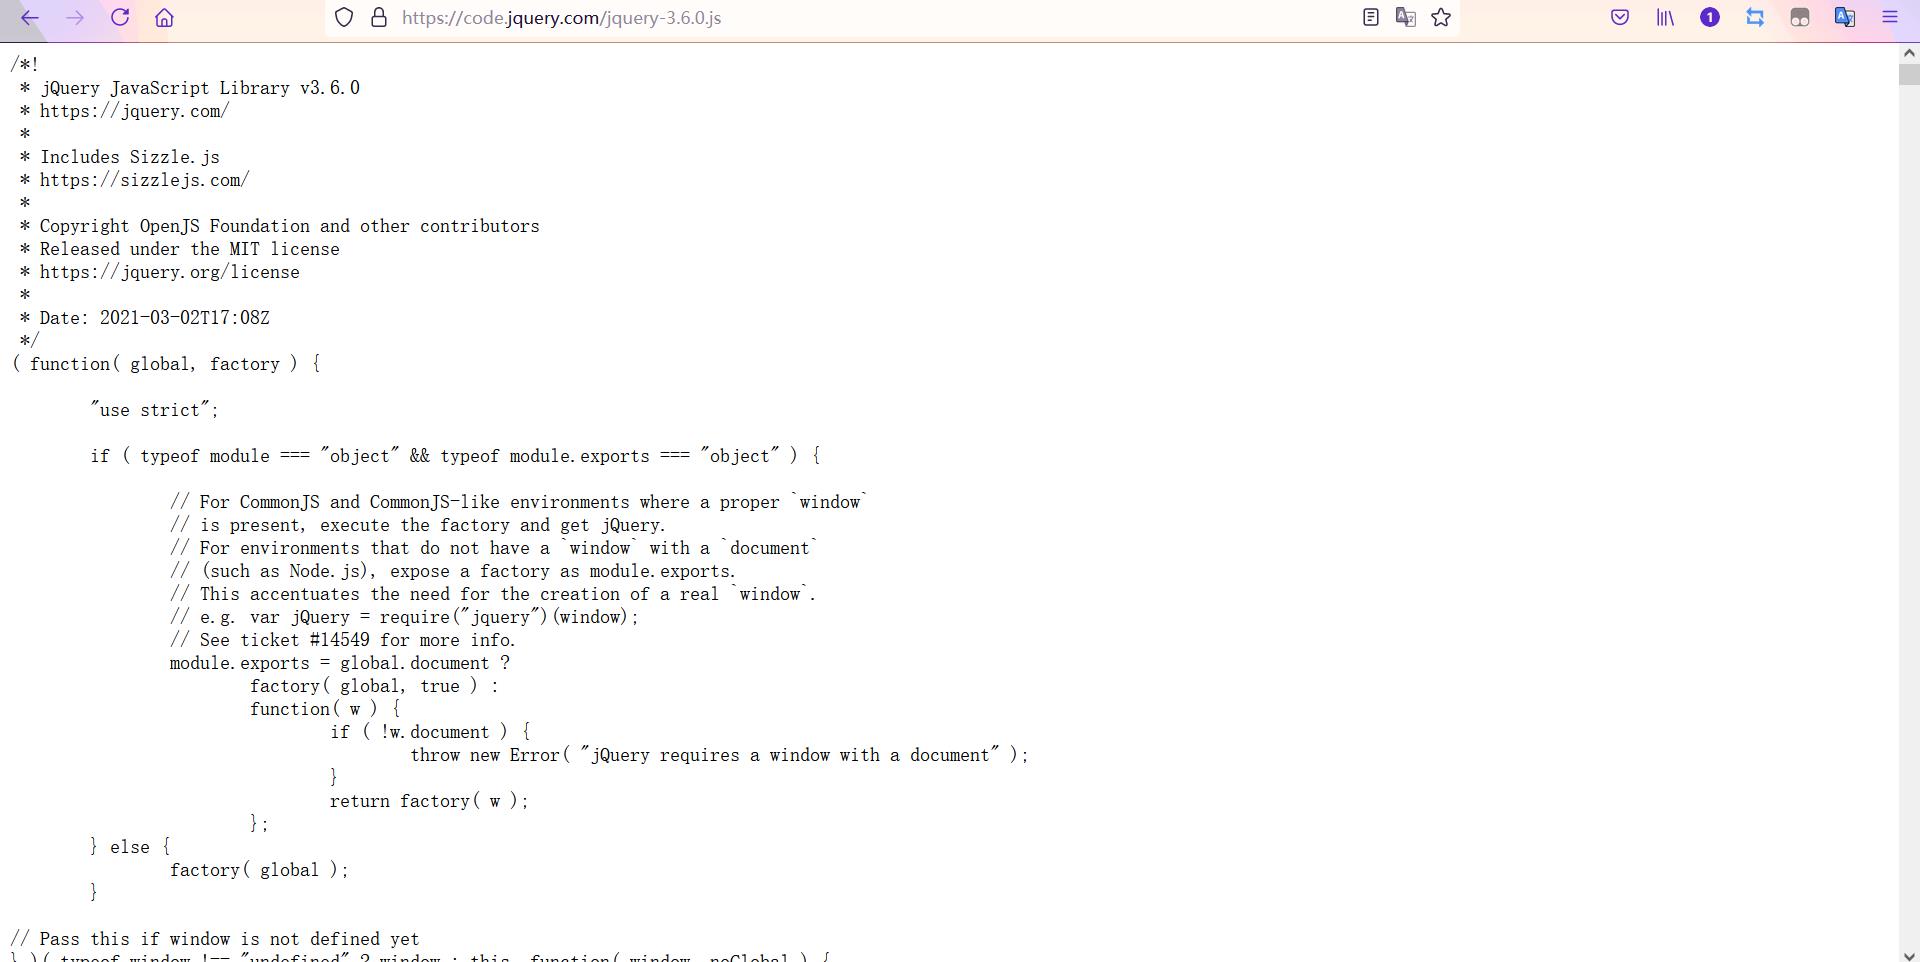Click the "throw new Error" line
The height and width of the screenshot is (962, 1920).
tap(719, 755)
